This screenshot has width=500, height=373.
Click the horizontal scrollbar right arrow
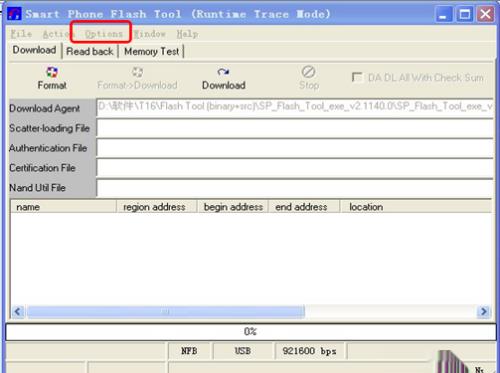click(x=483, y=312)
